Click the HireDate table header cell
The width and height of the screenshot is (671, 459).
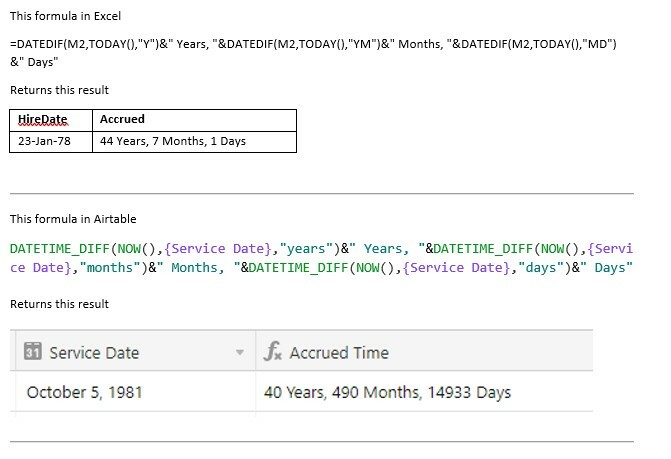point(51,120)
